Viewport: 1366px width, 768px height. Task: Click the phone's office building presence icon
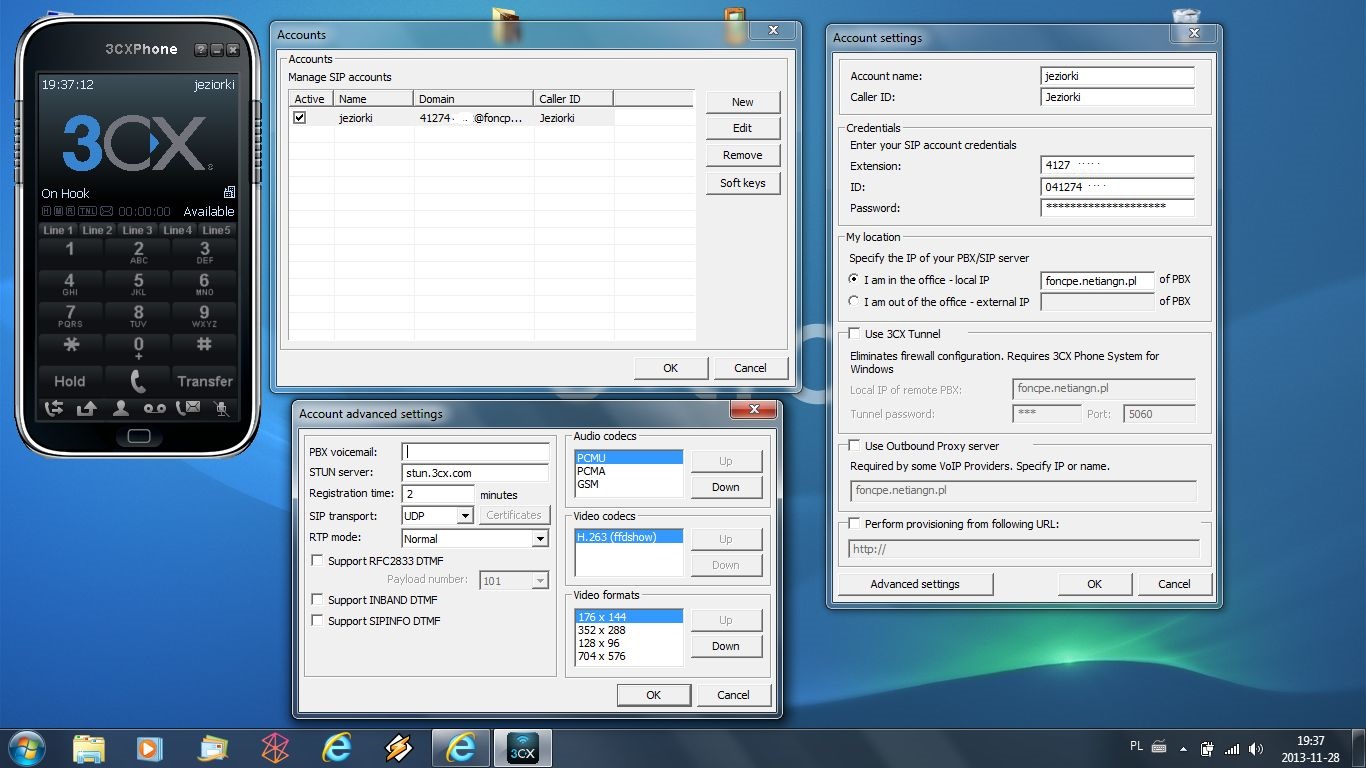click(229, 193)
